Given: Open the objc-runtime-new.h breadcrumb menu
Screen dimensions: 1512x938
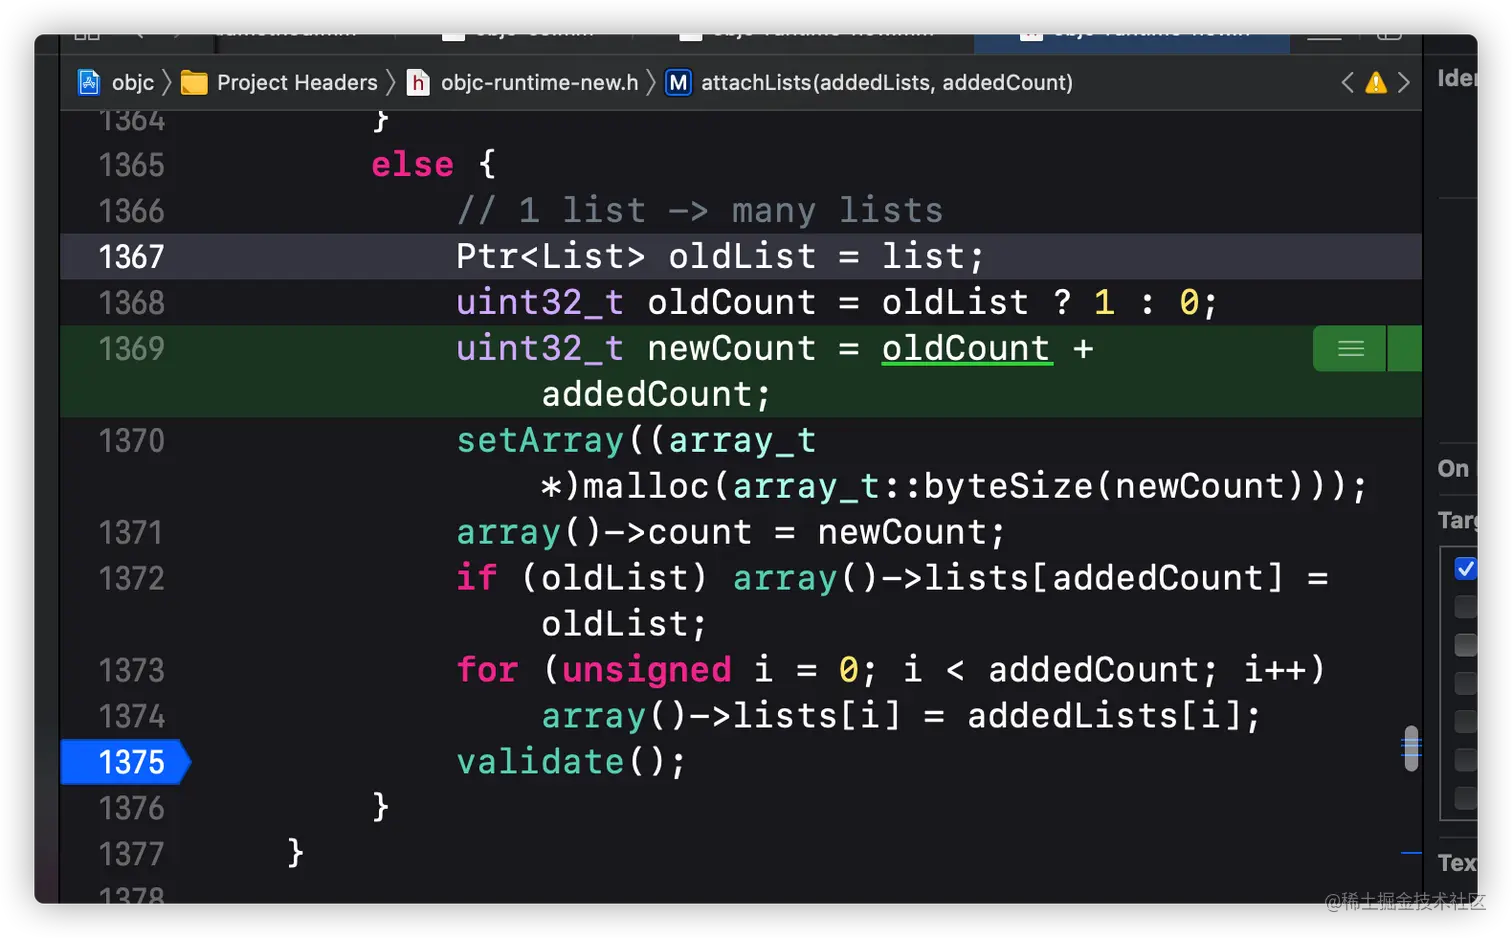Looking at the screenshot, I should (x=539, y=82).
